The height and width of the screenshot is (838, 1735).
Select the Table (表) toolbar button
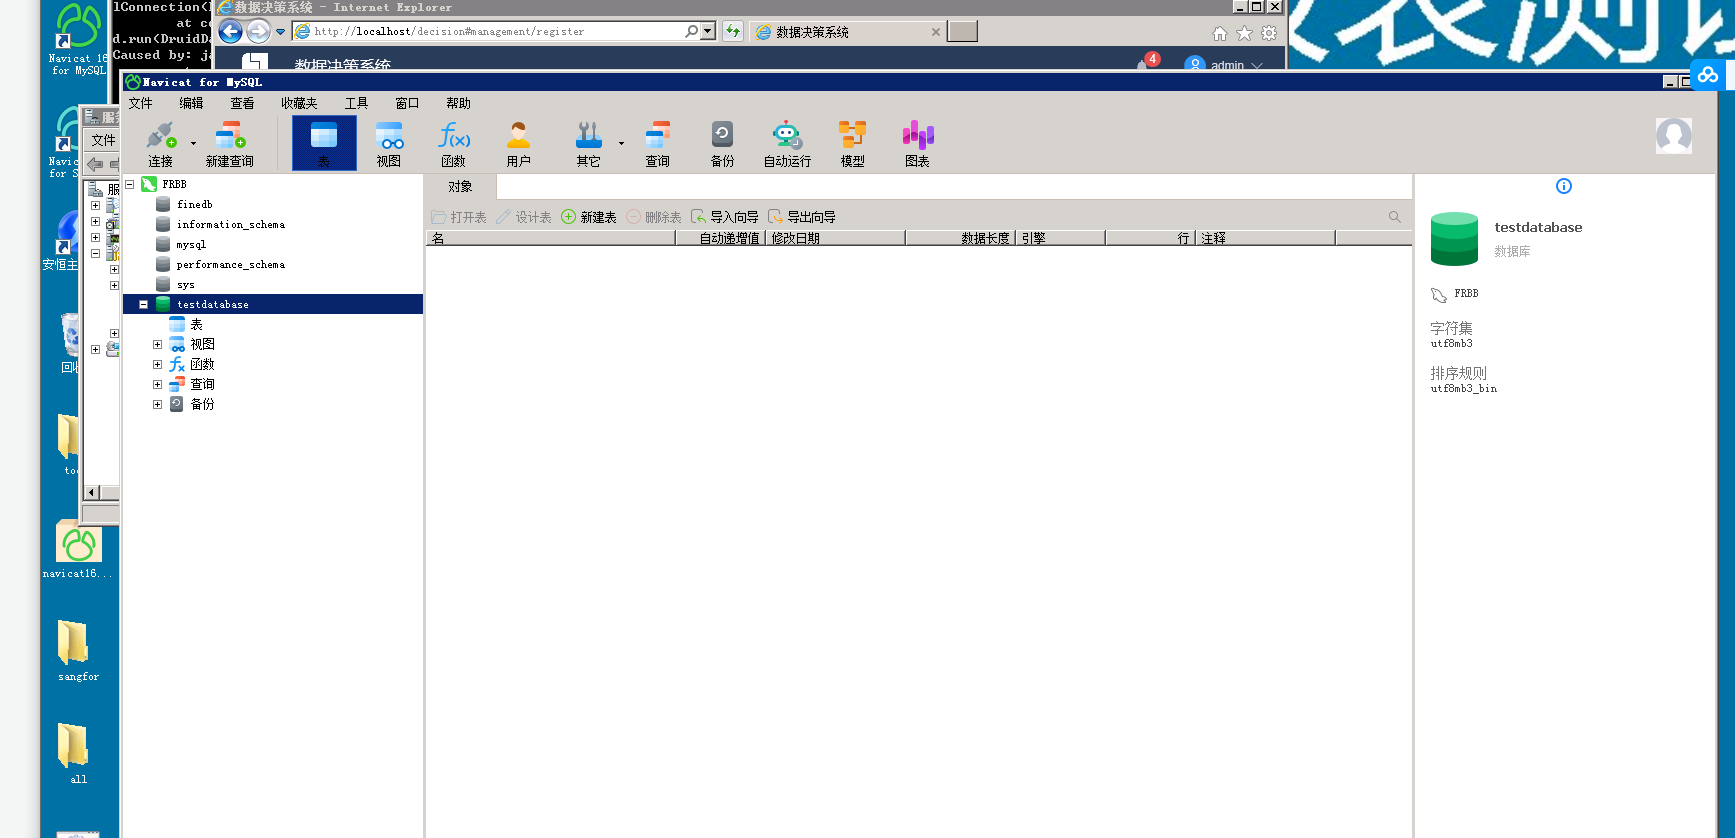(324, 143)
